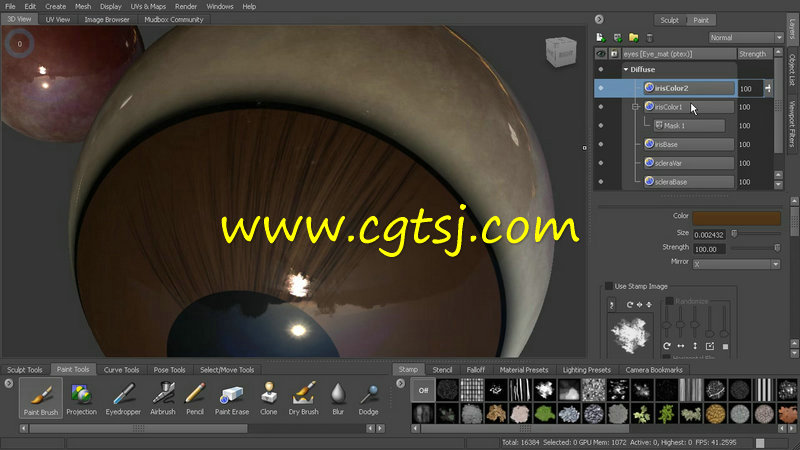Click the Strength value field
This screenshot has height=450, width=800.
click(x=709, y=249)
